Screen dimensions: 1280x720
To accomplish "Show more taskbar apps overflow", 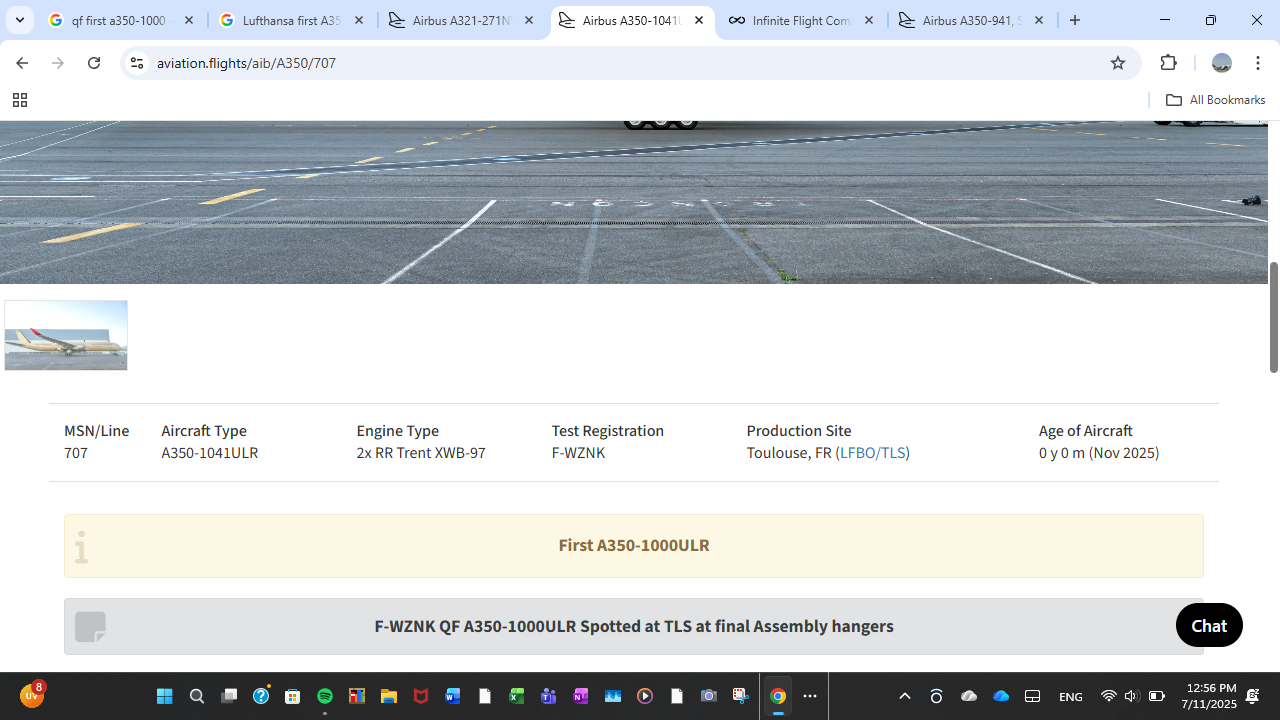I will [x=810, y=696].
